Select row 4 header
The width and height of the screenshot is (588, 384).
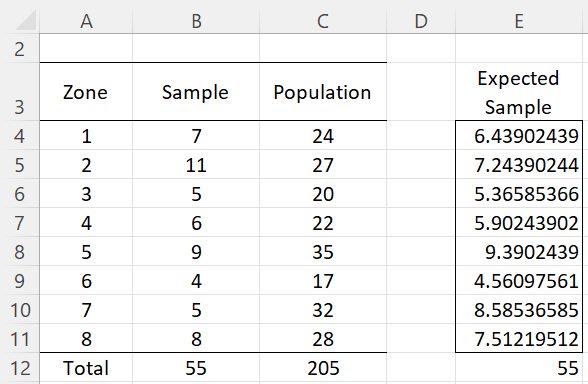tap(20, 135)
